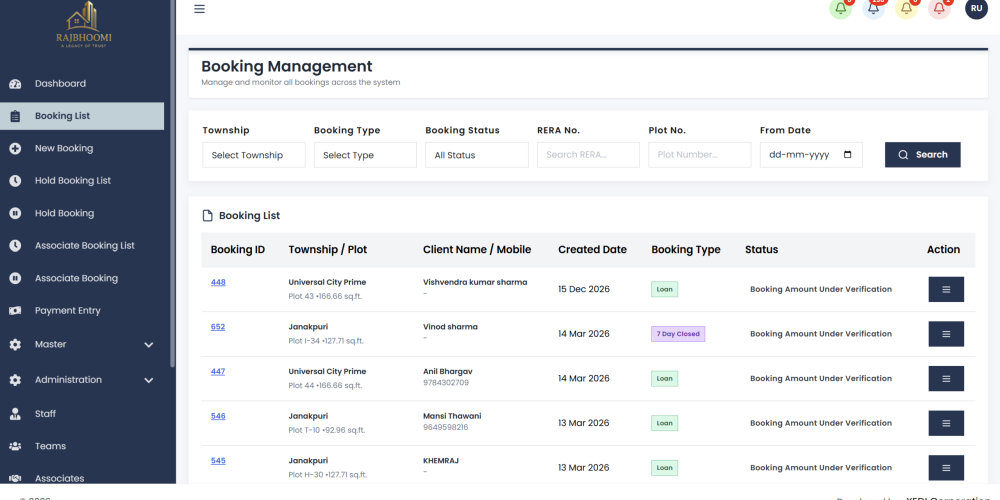Click the RU user avatar

pyautogui.click(x=976, y=9)
